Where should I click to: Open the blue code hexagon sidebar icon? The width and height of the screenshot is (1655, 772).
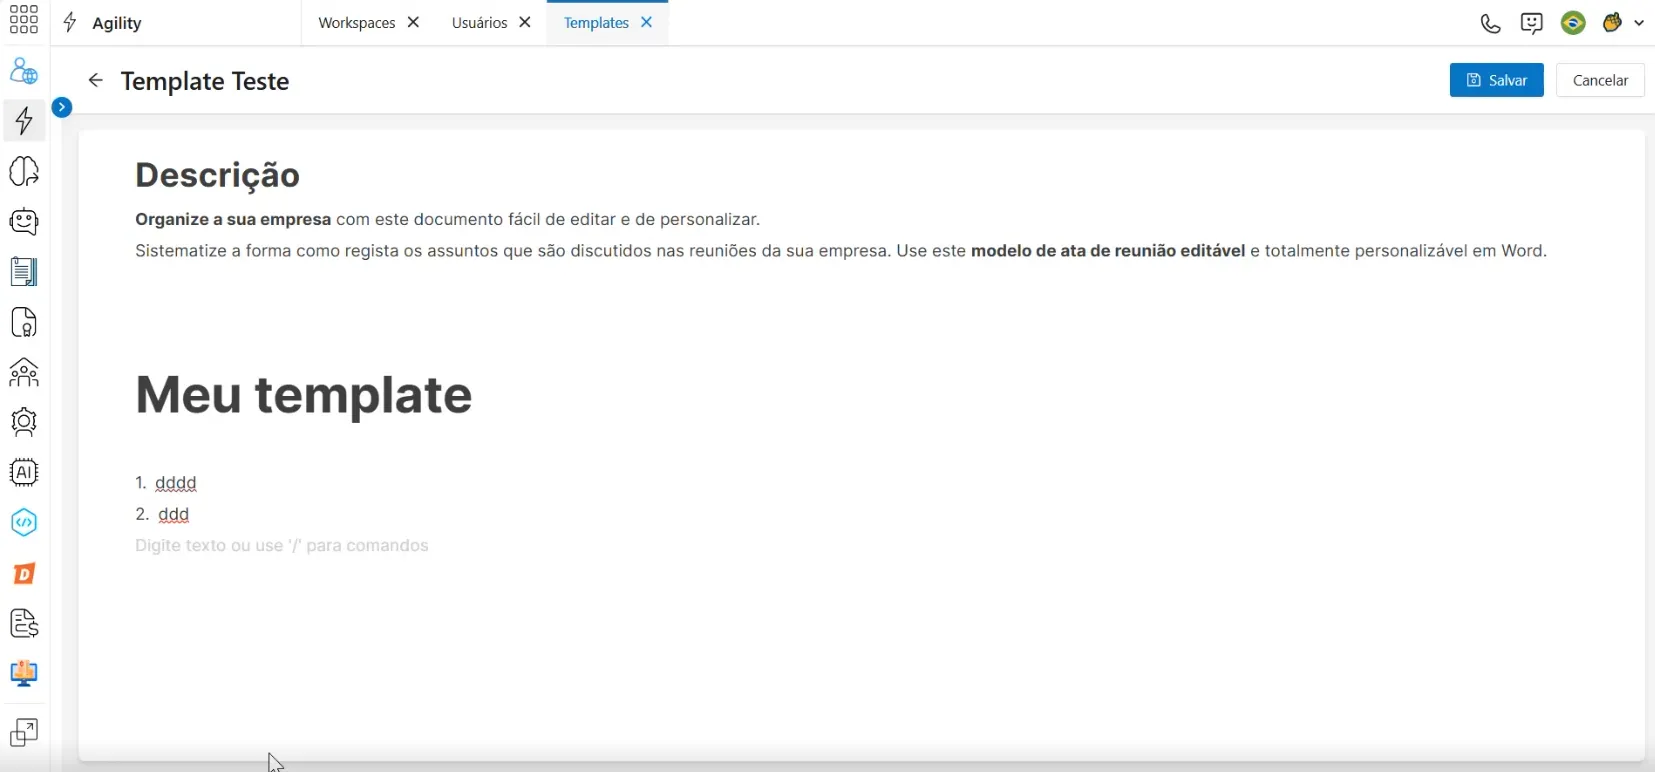point(24,523)
